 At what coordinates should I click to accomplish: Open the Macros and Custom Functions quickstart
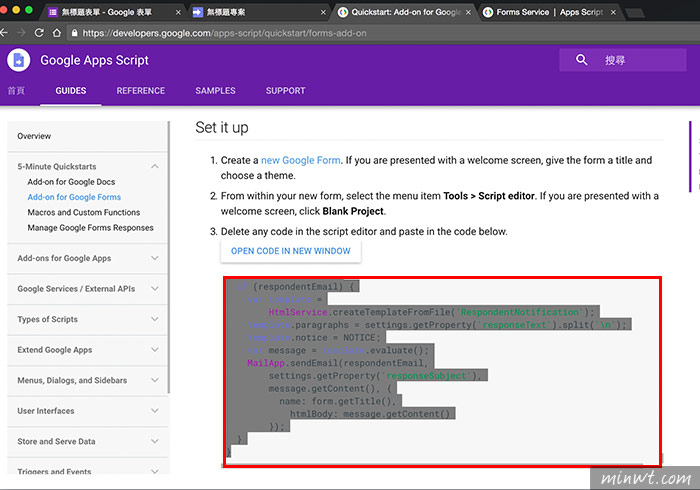(x=84, y=212)
